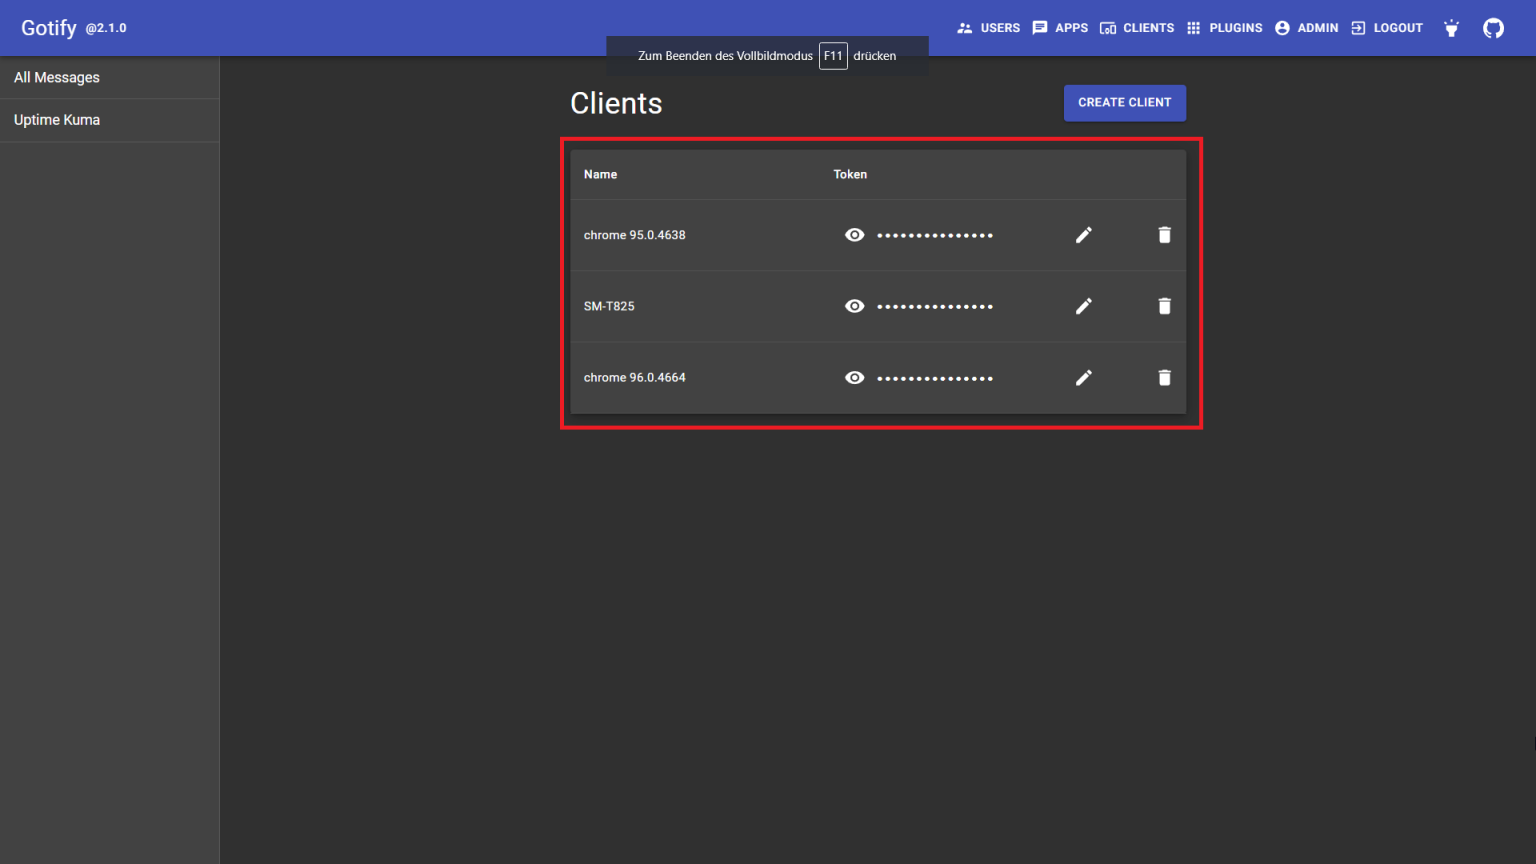
Task: Delete the SM-T825 client
Action: 1164,306
